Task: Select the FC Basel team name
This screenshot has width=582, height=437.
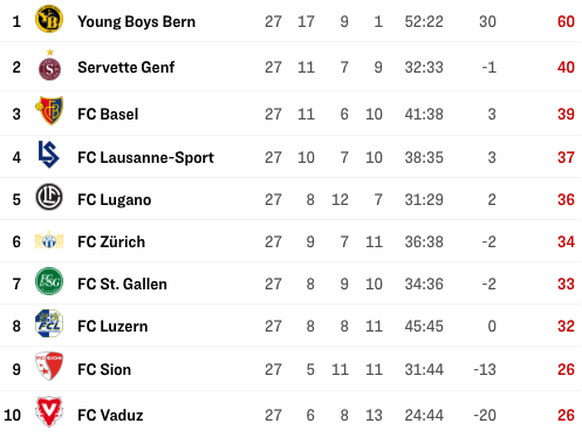Action: click(108, 114)
